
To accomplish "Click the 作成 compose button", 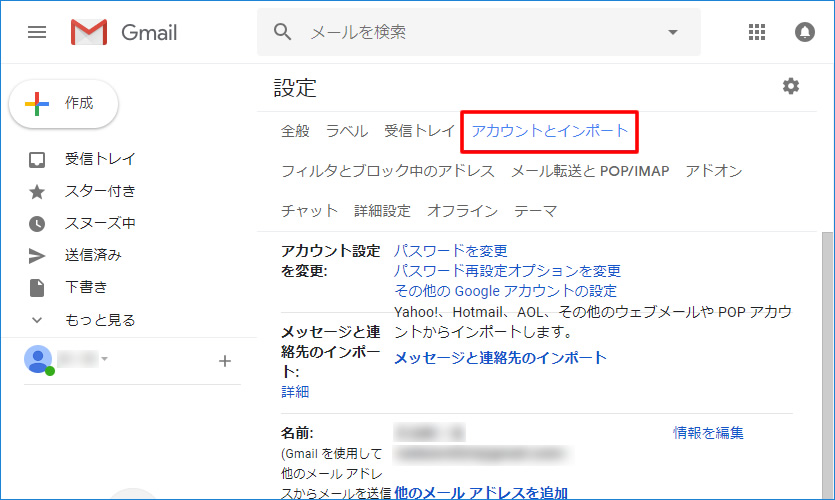I will pos(63,104).
